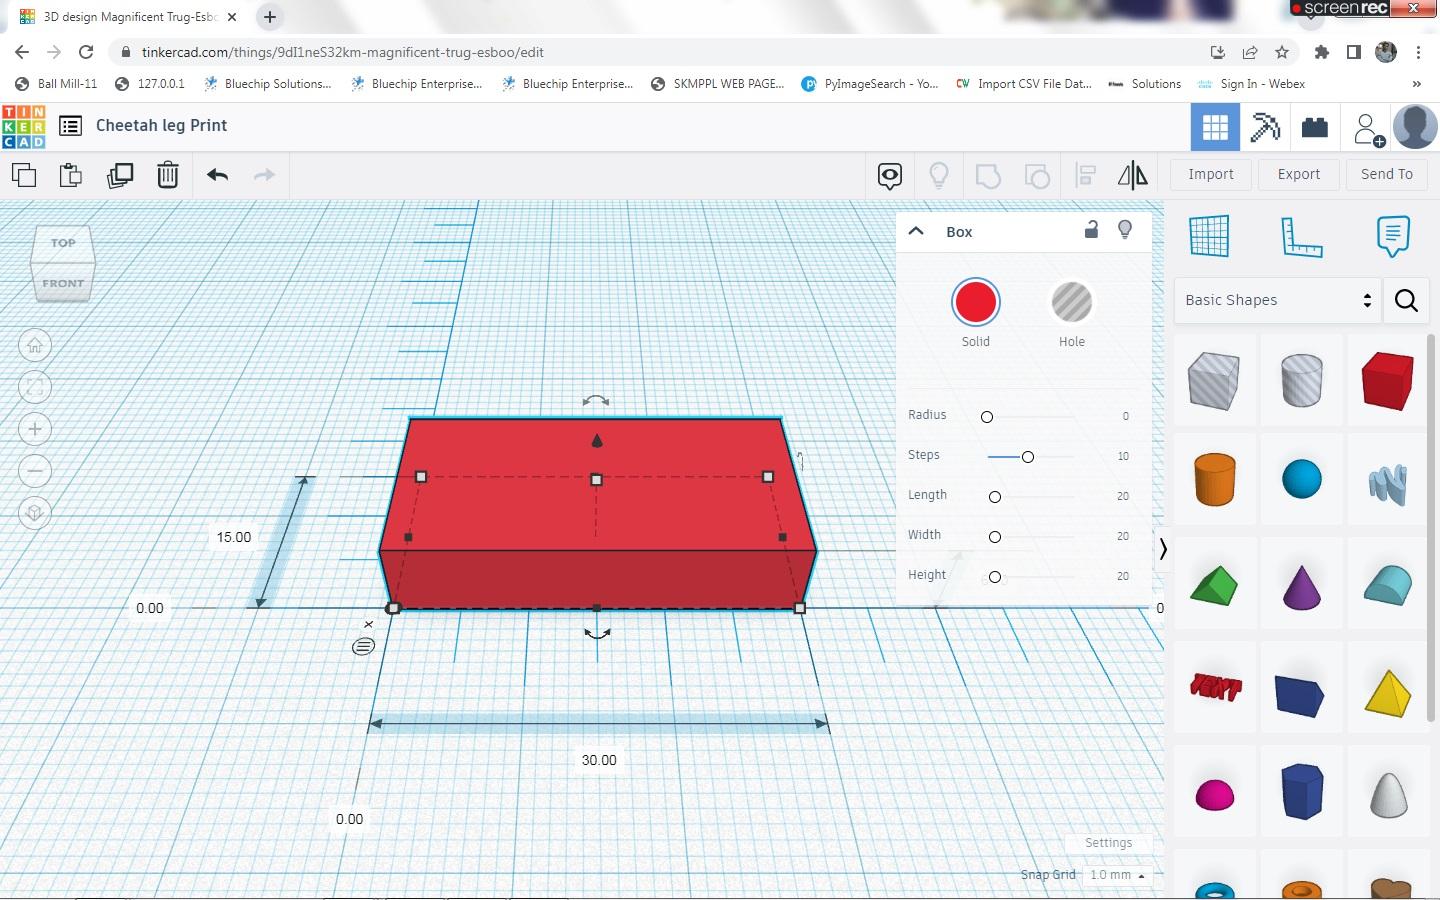Click Fit all in view button
The width and height of the screenshot is (1440, 900).
(35, 388)
